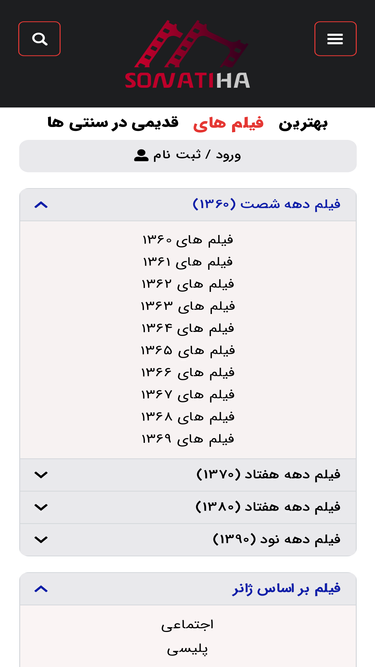Image resolution: width=375 pixels, height=667 pixels.
Task: Open فیلم های ۱۳۶۰ link
Action: click(x=188, y=240)
